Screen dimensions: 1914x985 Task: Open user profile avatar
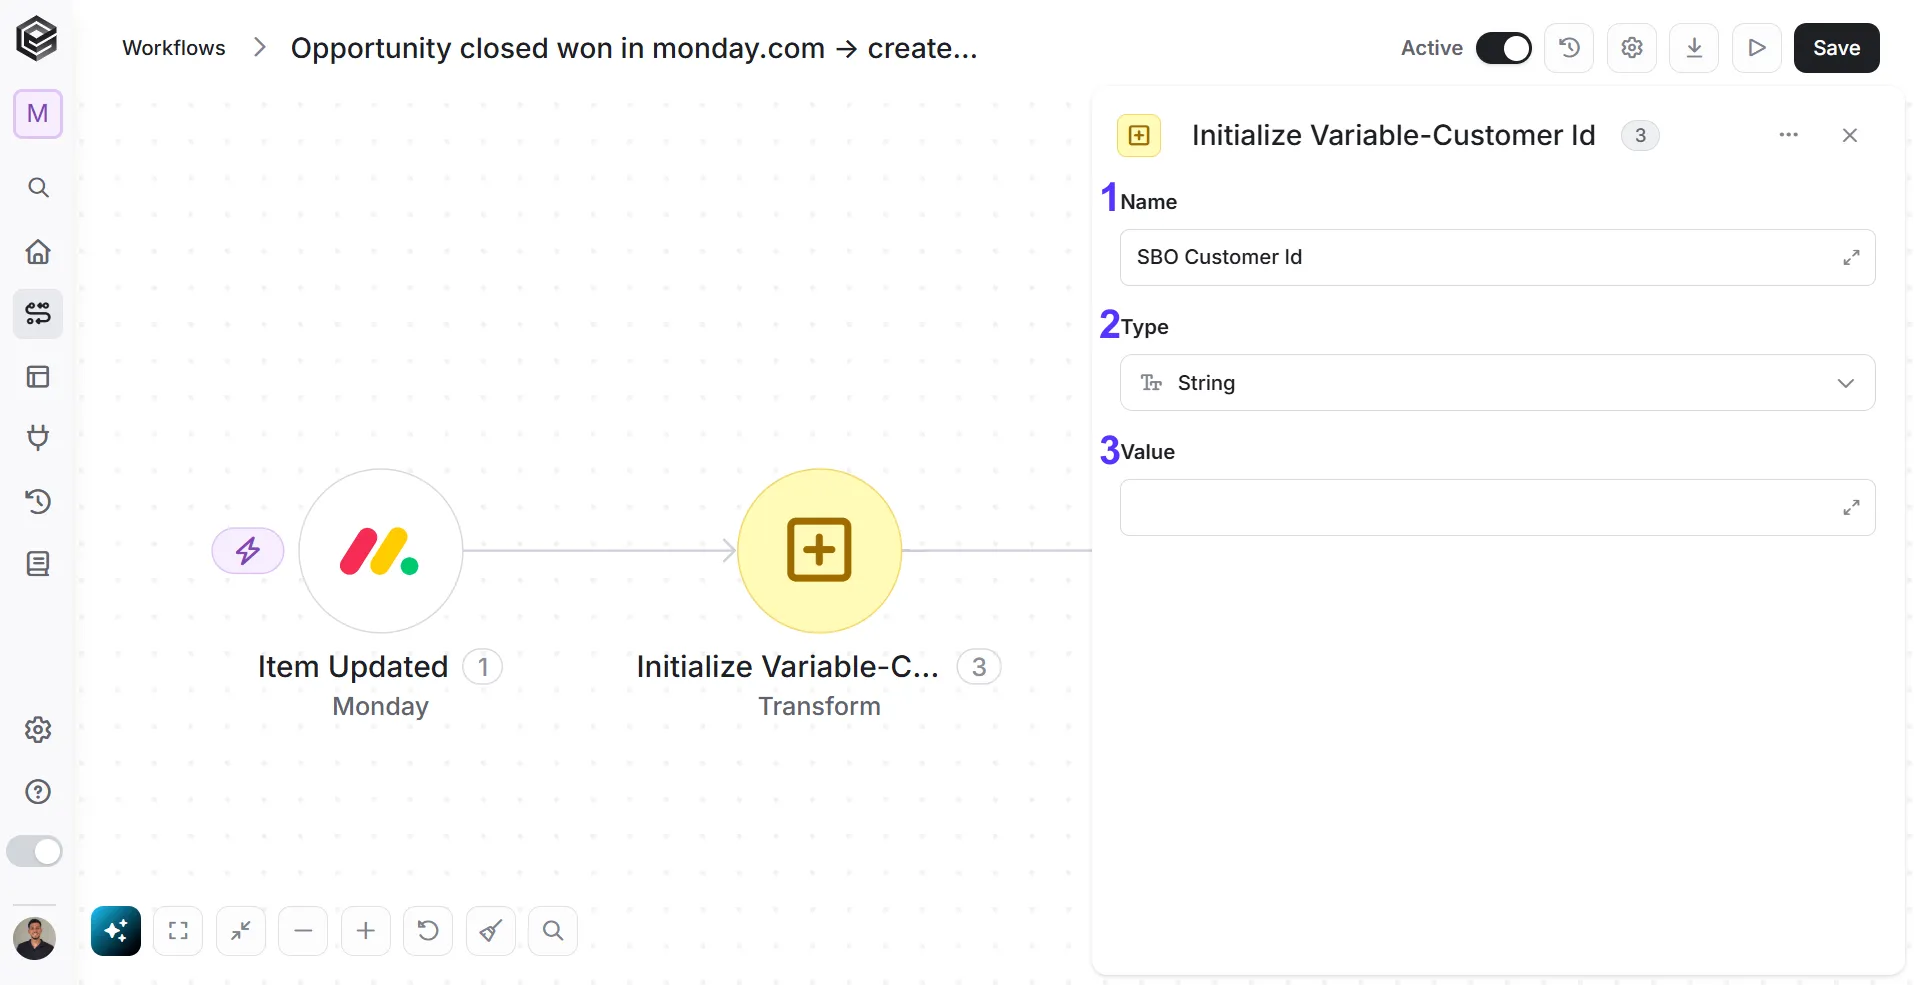(34, 939)
